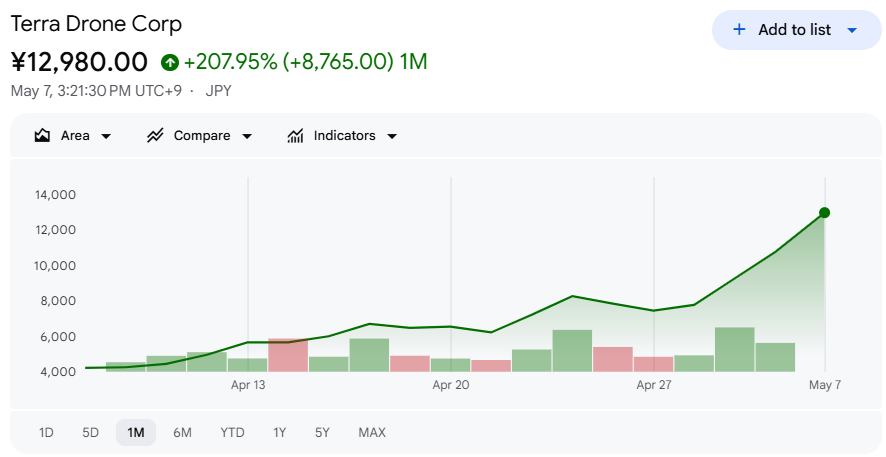Screen dimensions: 886x457
Task: Click the Indicators chart icon
Action: pyautogui.click(x=295, y=136)
